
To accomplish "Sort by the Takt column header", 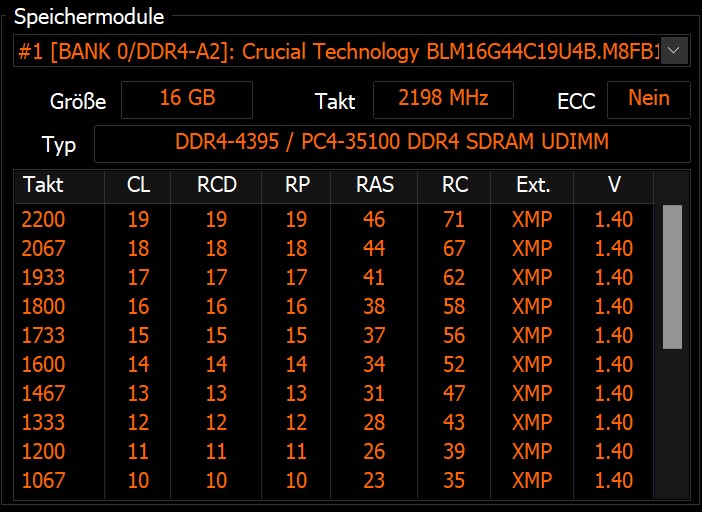I will [x=60, y=186].
